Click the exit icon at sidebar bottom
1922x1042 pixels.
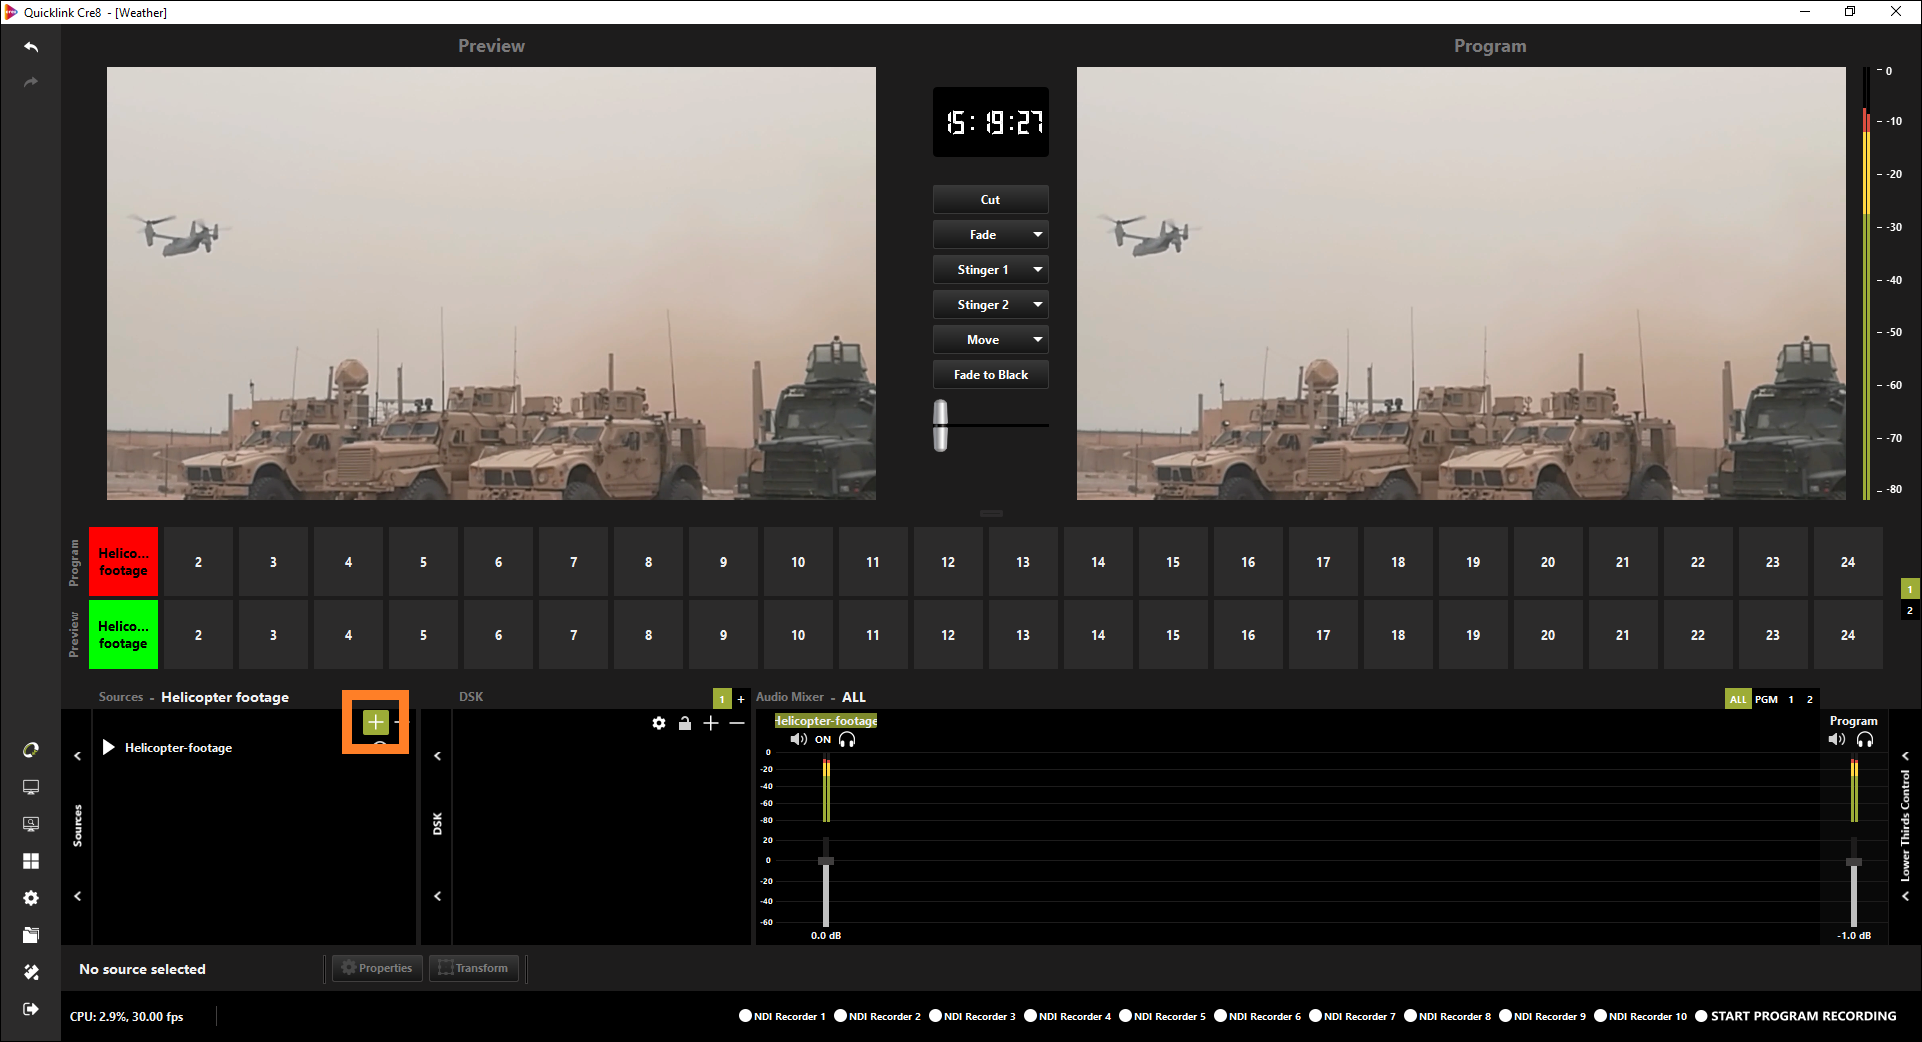coord(31,1009)
